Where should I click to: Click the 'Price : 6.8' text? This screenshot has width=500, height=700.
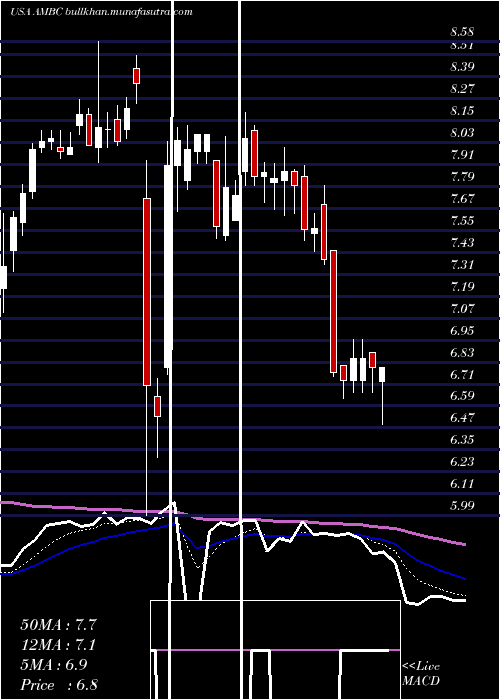pos(59,684)
